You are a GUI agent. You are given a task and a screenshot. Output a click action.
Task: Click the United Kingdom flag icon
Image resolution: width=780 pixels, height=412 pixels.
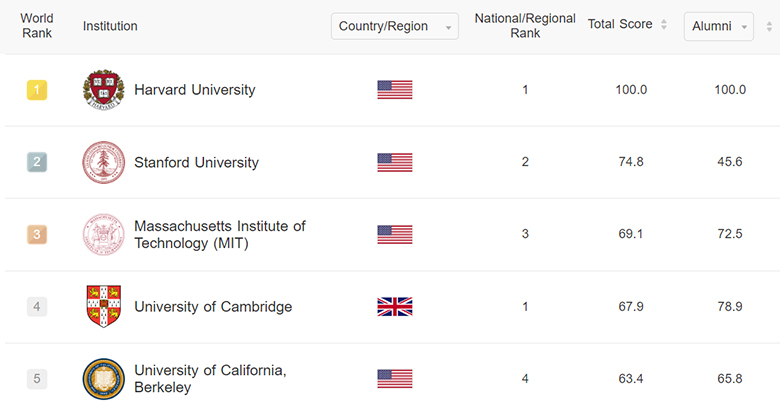click(395, 307)
